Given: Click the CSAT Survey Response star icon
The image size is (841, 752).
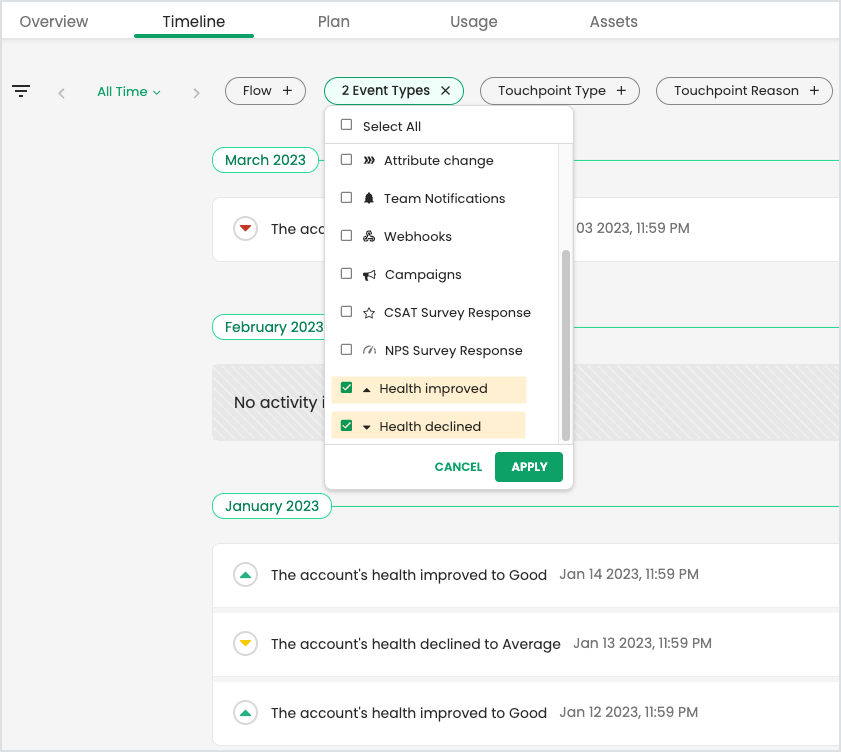Looking at the screenshot, I should click(369, 312).
